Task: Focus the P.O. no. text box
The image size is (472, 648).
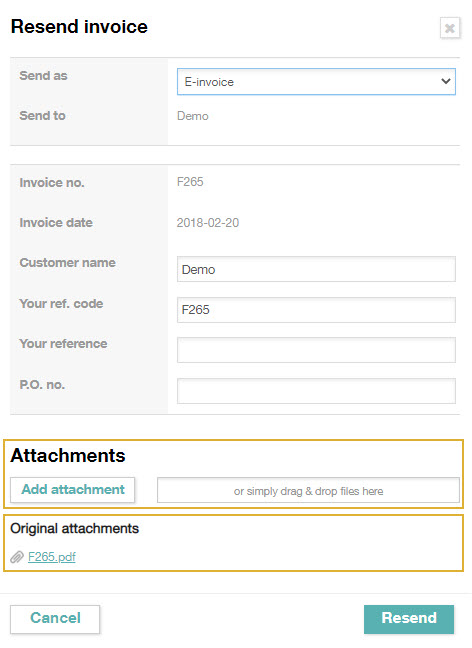Action: point(316,391)
